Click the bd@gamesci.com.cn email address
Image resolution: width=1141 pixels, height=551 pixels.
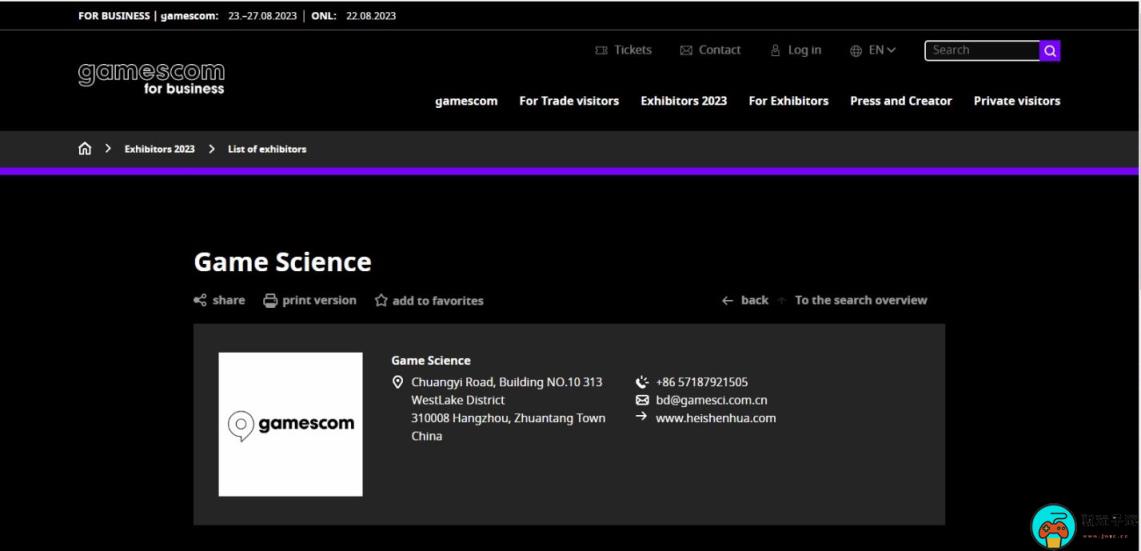click(x=711, y=400)
